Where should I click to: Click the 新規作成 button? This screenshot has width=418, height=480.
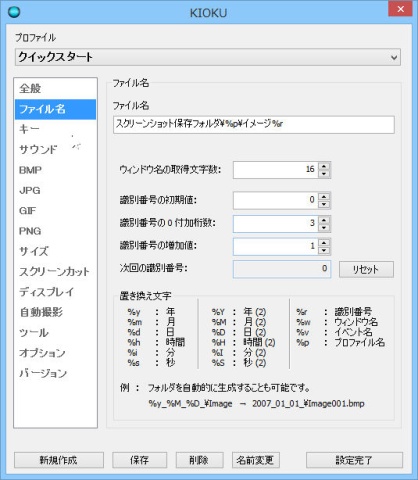pos(59,460)
